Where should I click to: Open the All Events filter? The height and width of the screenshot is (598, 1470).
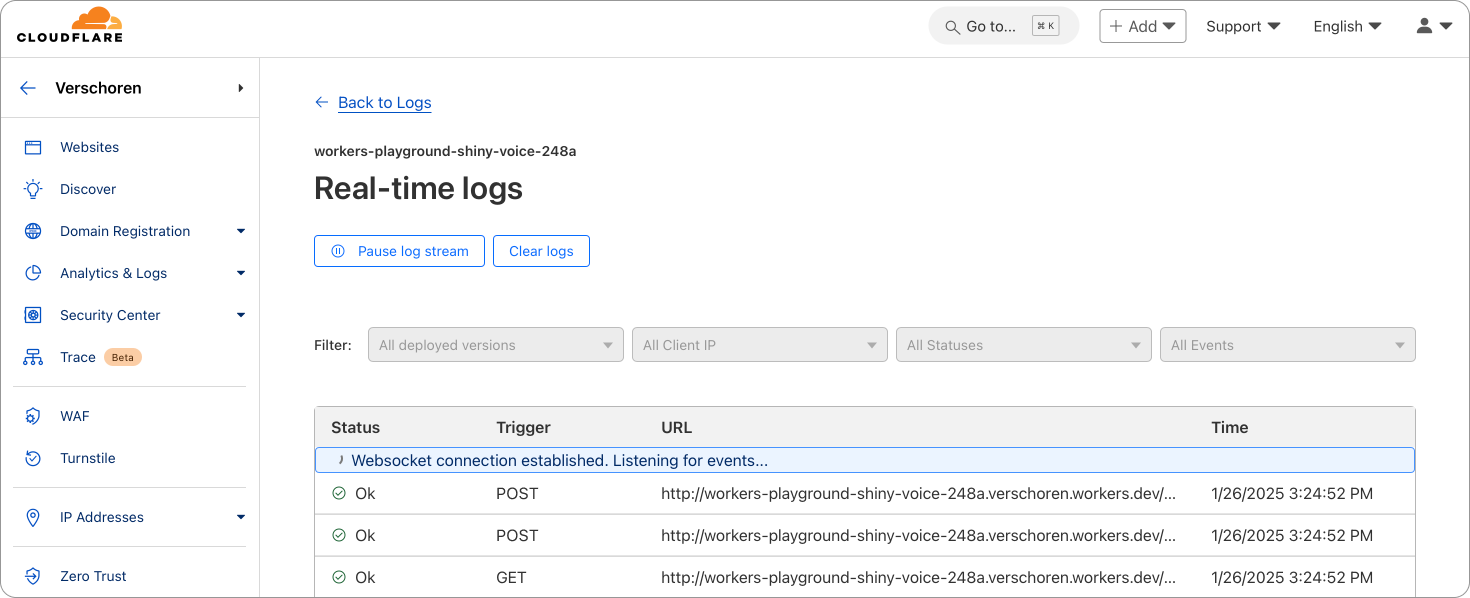click(x=1288, y=345)
